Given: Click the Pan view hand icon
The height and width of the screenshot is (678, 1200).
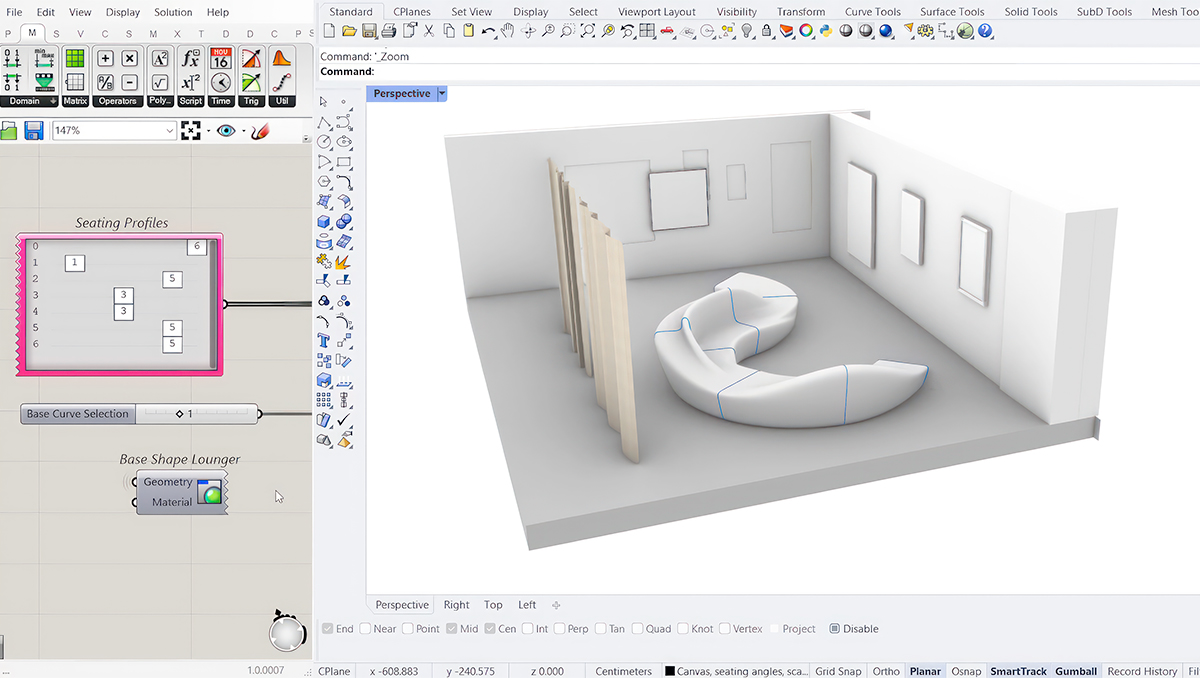Looking at the screenshot, I should (x=508, y=31).
